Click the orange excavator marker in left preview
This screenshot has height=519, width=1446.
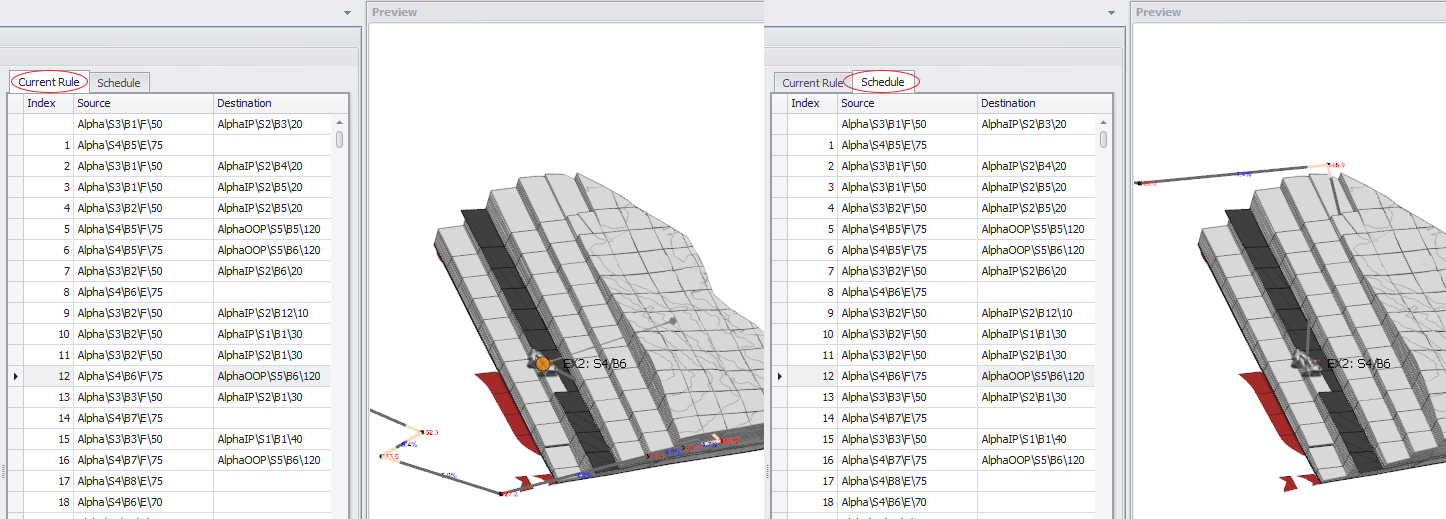point(543,364)
